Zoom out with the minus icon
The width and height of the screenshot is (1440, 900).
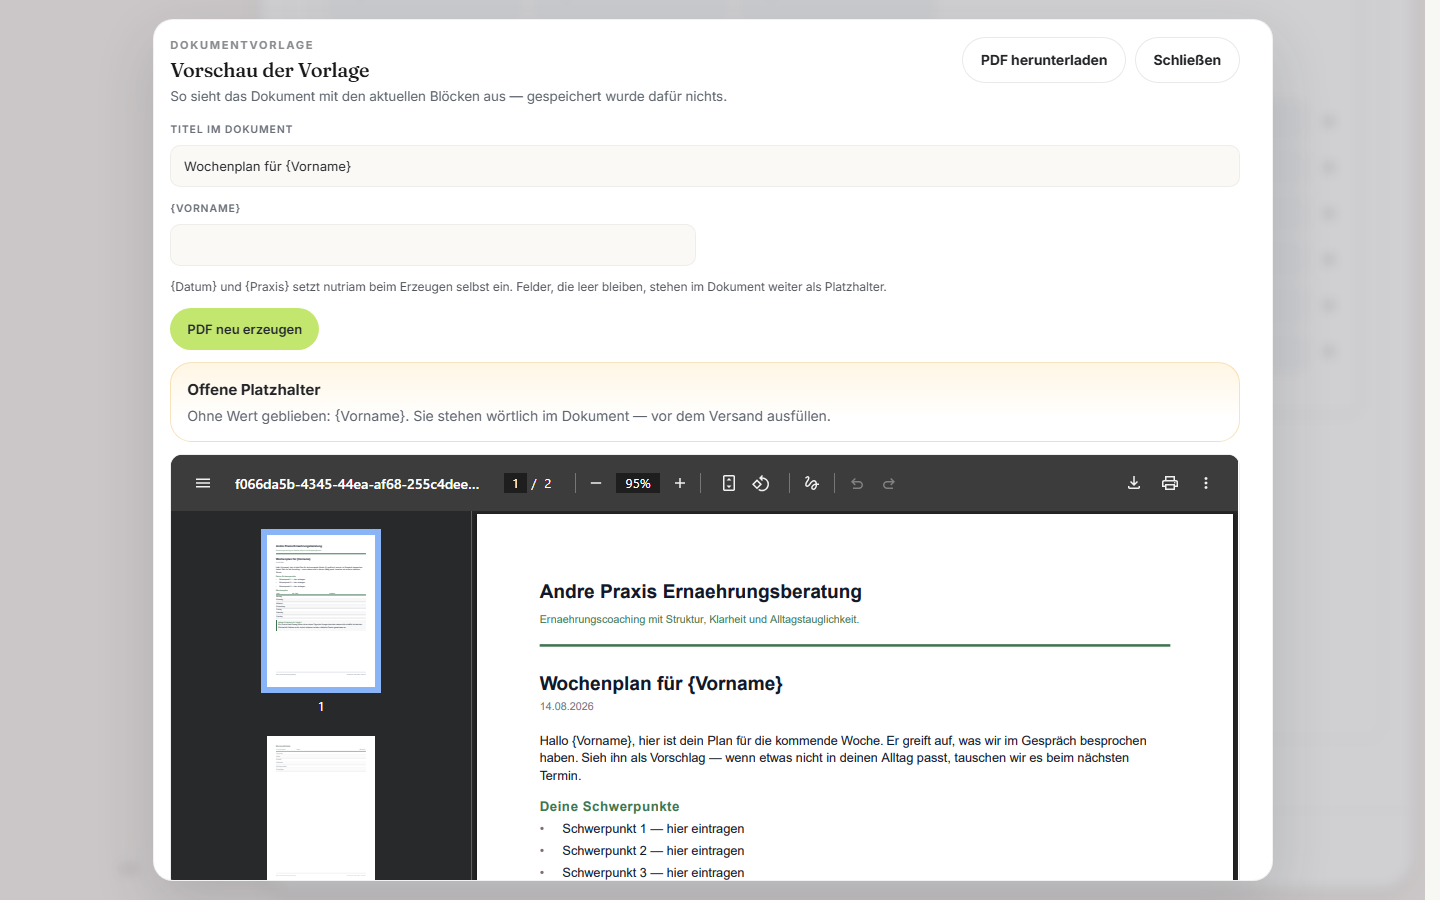[596, 483]
